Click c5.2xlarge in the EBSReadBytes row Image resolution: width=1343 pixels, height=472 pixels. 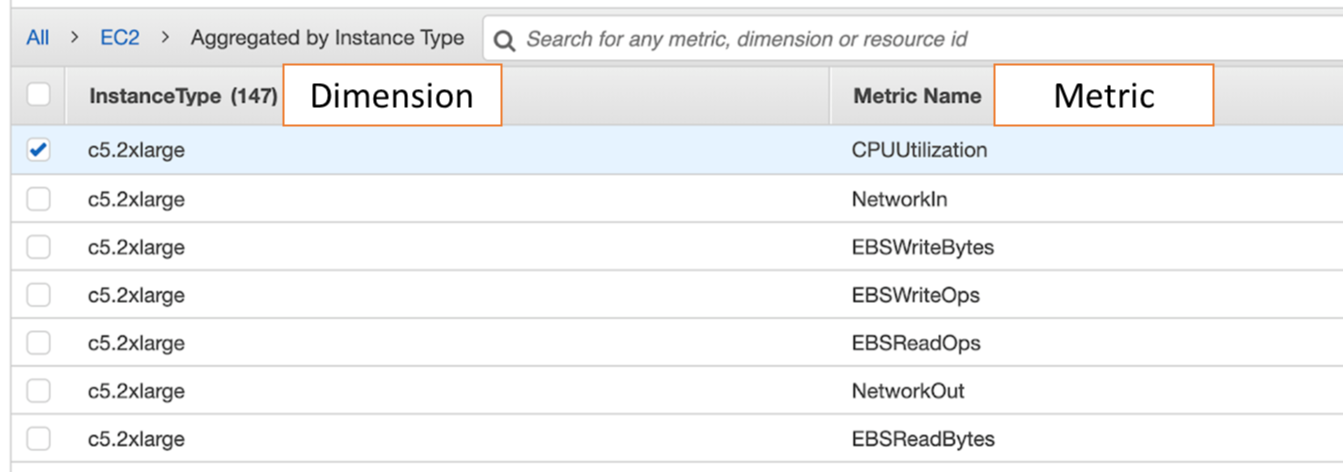pos(136,439)
